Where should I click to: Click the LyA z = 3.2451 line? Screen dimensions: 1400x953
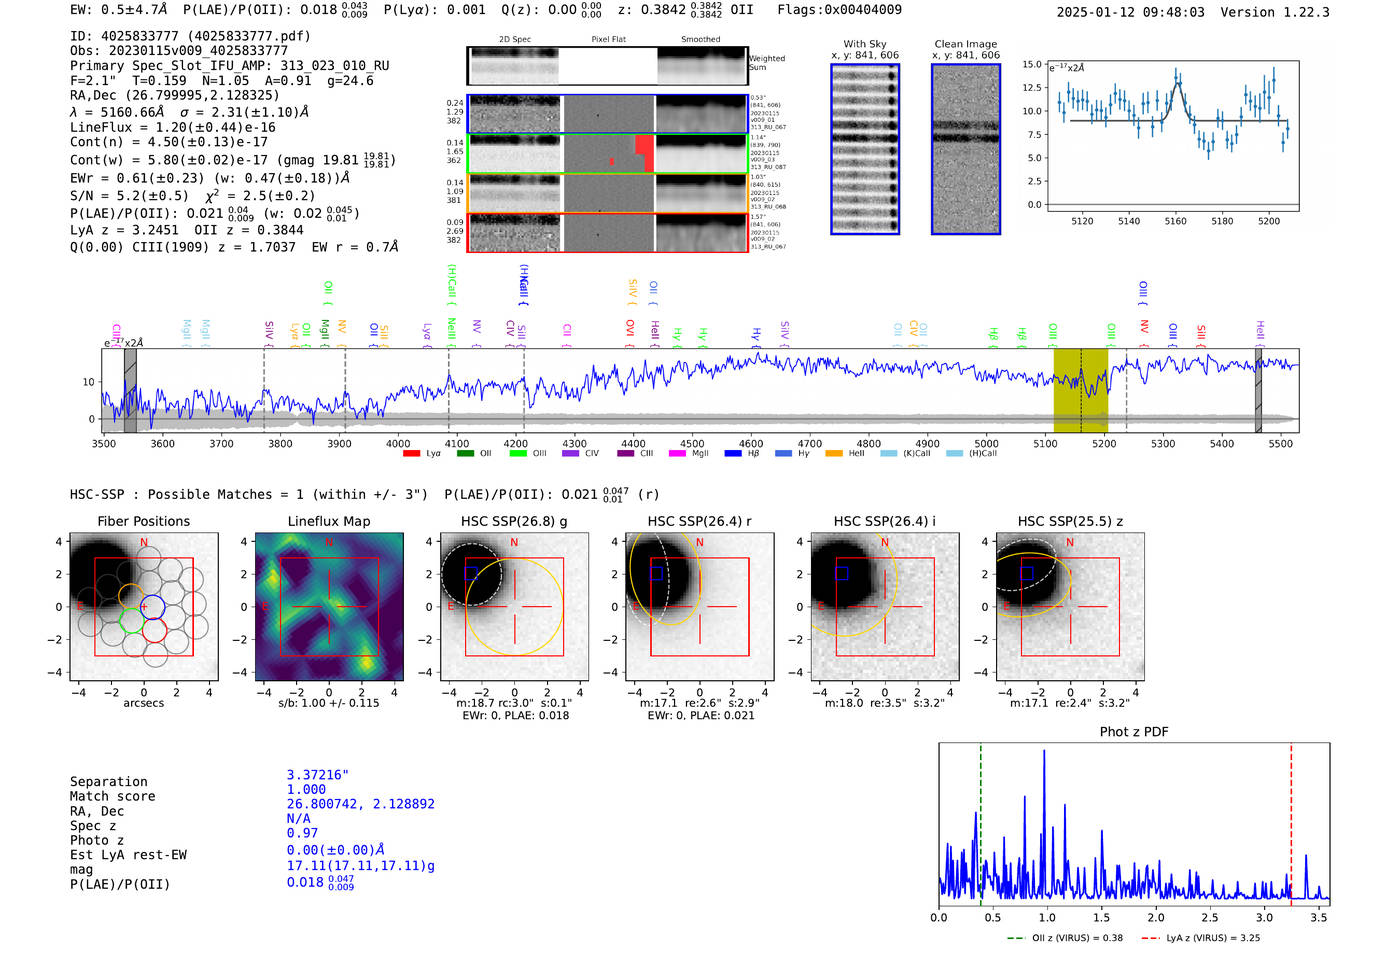125,230
